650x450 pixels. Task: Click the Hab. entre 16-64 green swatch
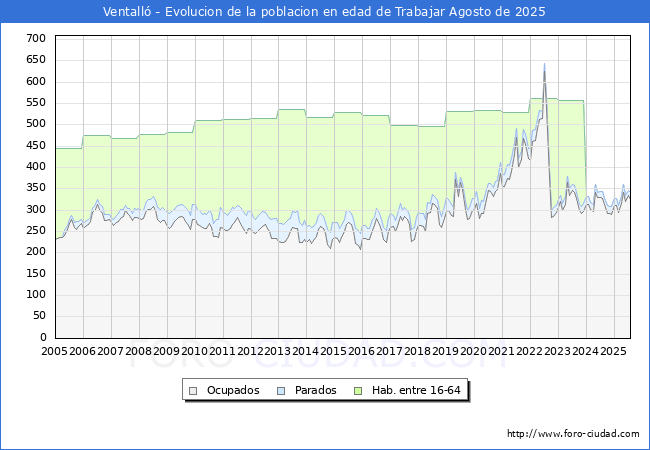point(358,391)
